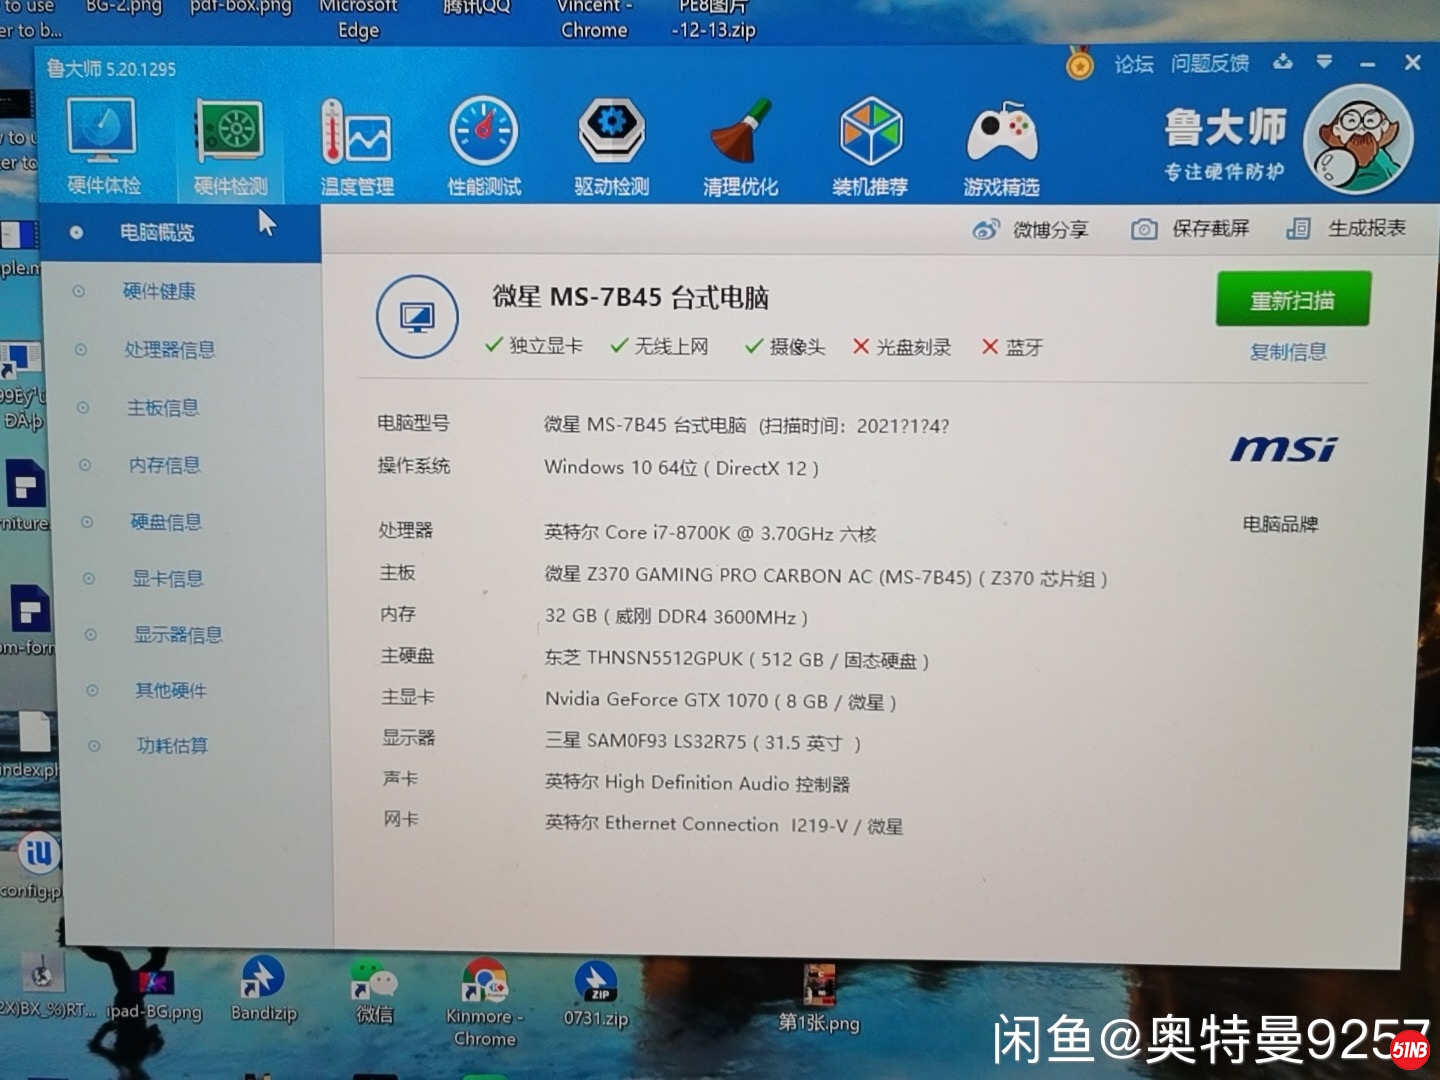Select the 腾讯QQ desktop shortcut label

476,8
